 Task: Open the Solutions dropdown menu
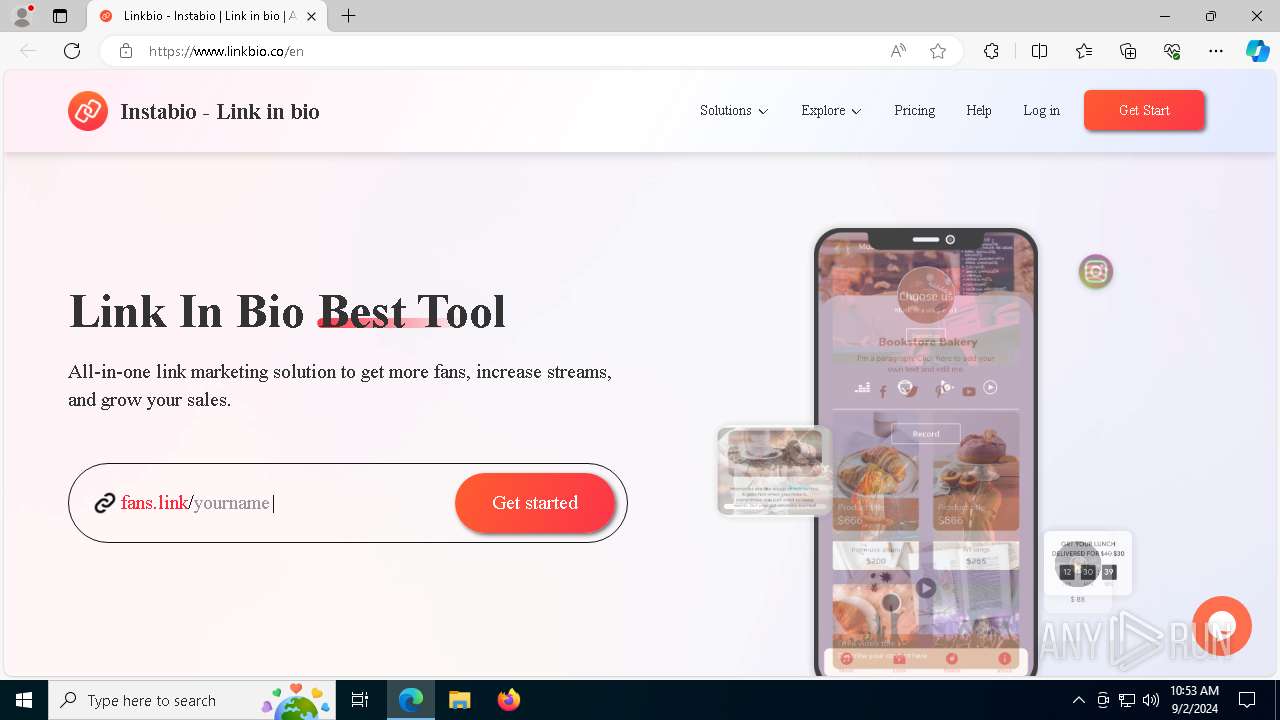(734, 111)
